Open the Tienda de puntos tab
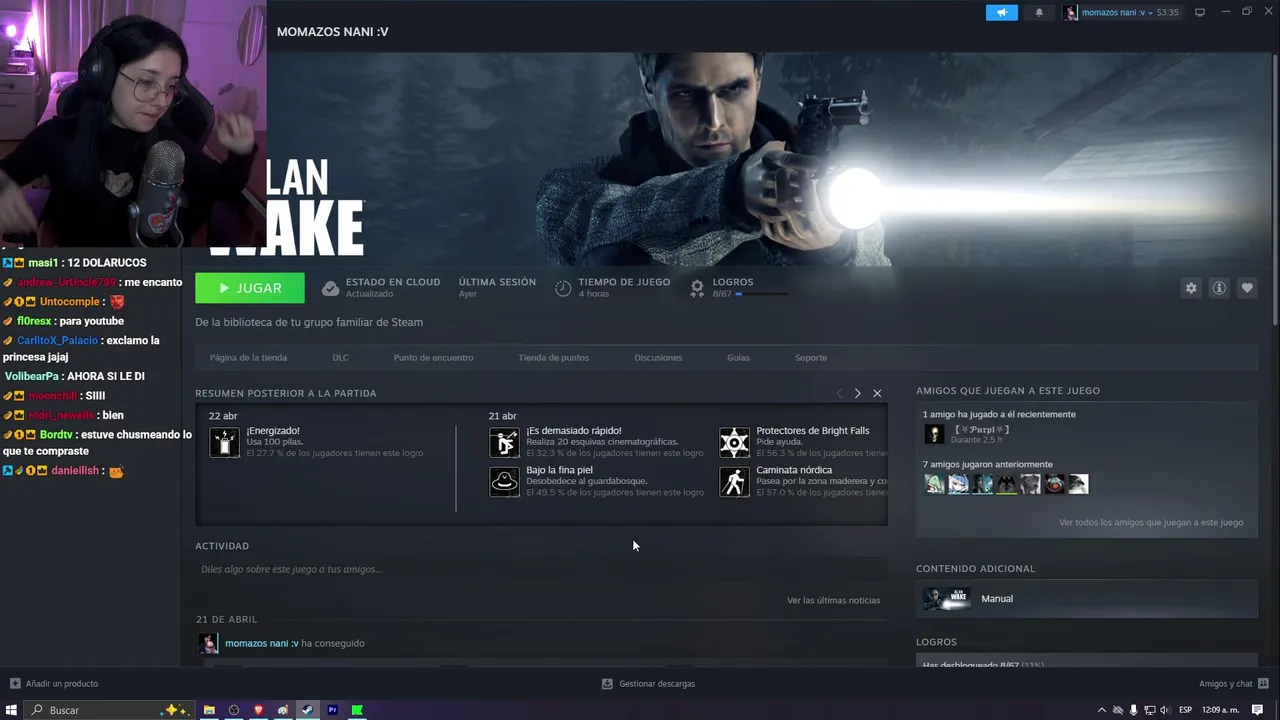The height and width of the screenshot is (720, 1280). pyautogui.click(x=553, y=358)
